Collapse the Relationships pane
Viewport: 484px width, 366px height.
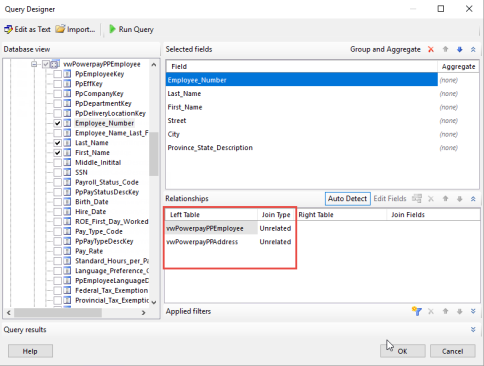tap(473, 199)
